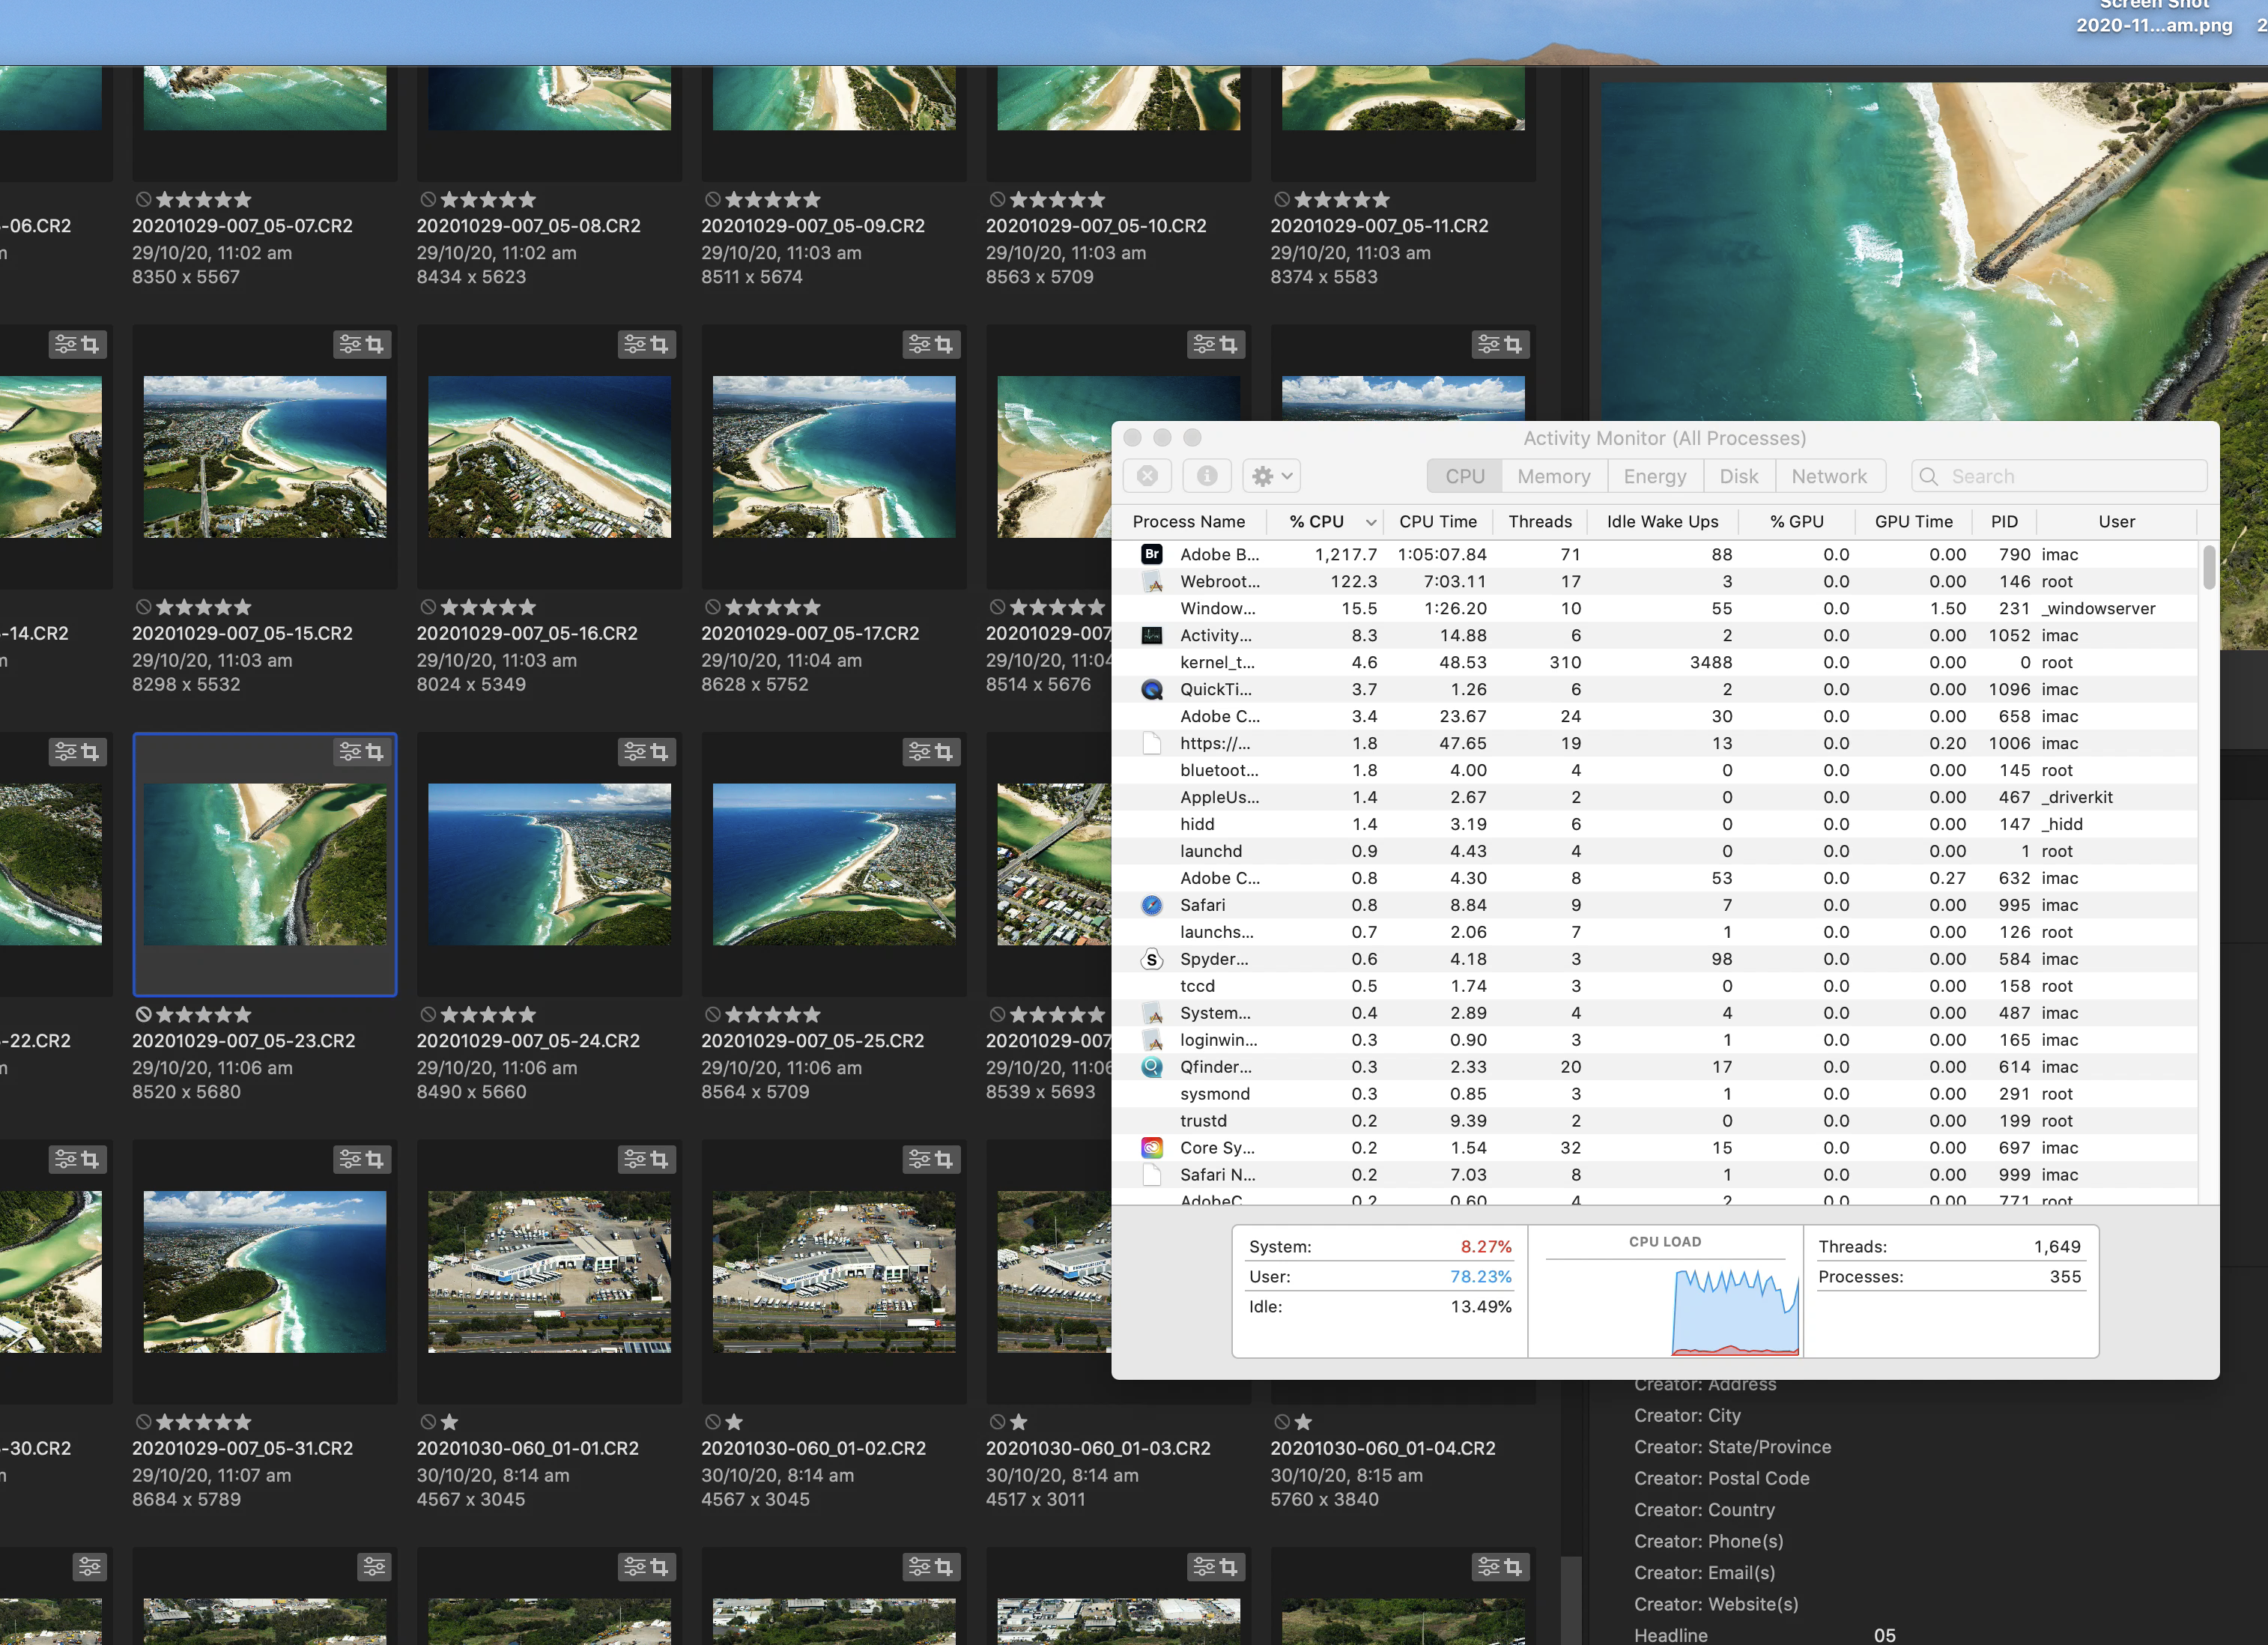Click the Core Sync icon in process list

pyautogui.click(x=1152, y=1148)
